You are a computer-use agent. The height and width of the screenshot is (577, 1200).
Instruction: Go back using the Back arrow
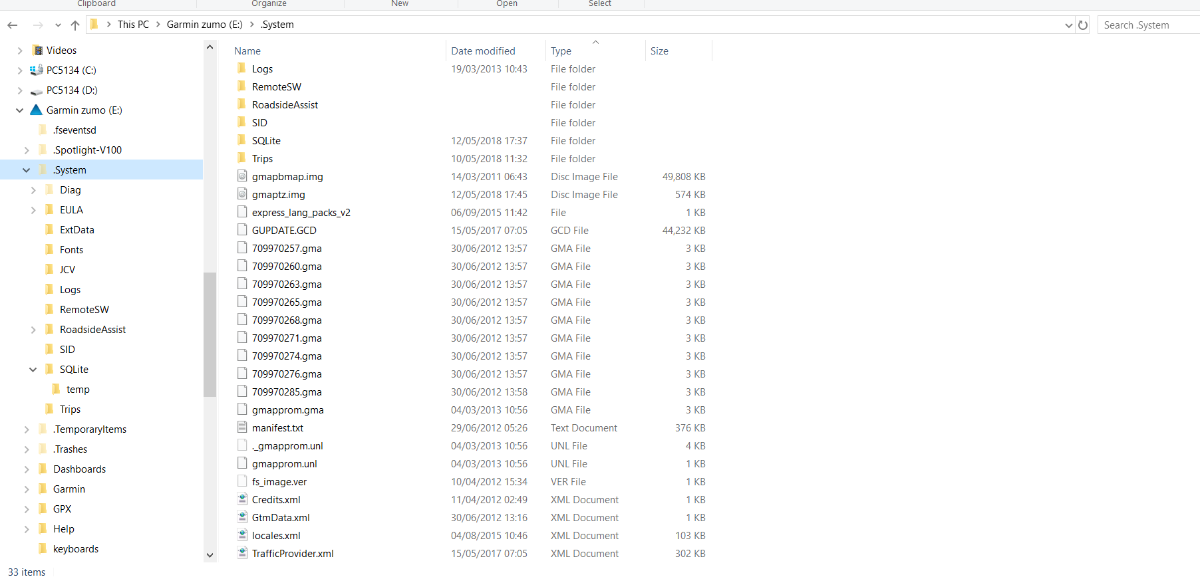point(12,24)
